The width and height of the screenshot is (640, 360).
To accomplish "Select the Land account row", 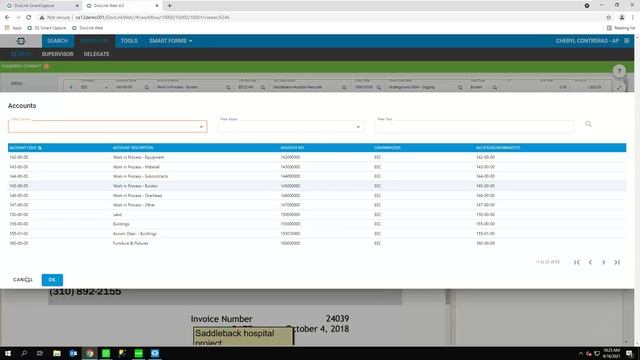I will click(x=317, y=214).
